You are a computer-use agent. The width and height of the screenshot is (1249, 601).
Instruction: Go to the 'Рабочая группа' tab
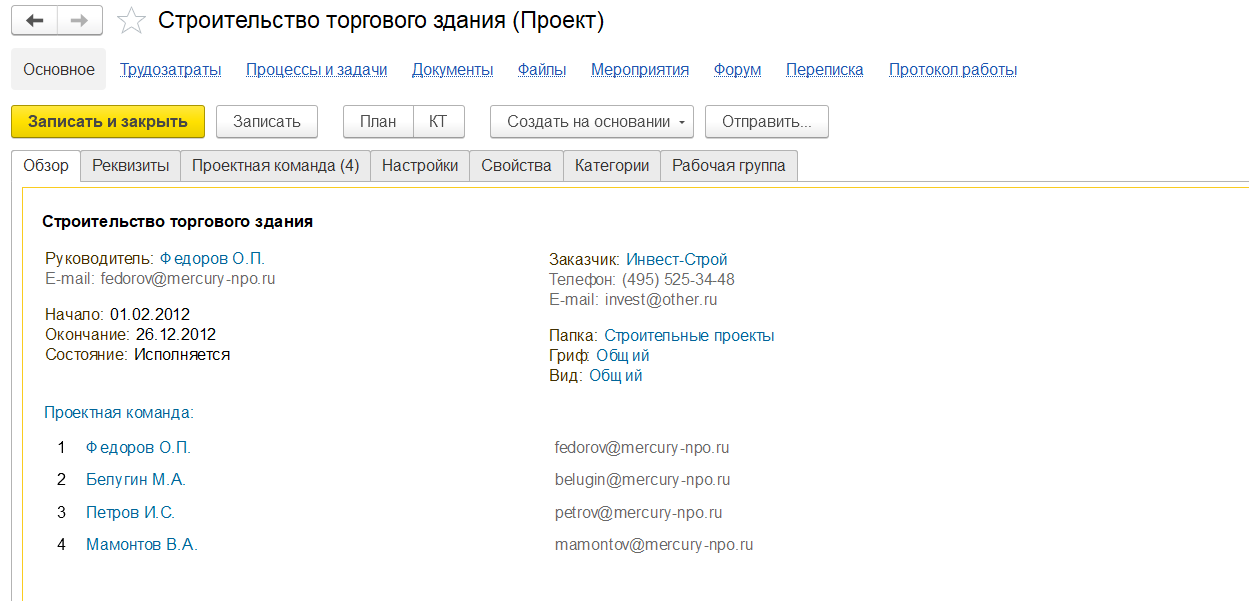[728, 166]
